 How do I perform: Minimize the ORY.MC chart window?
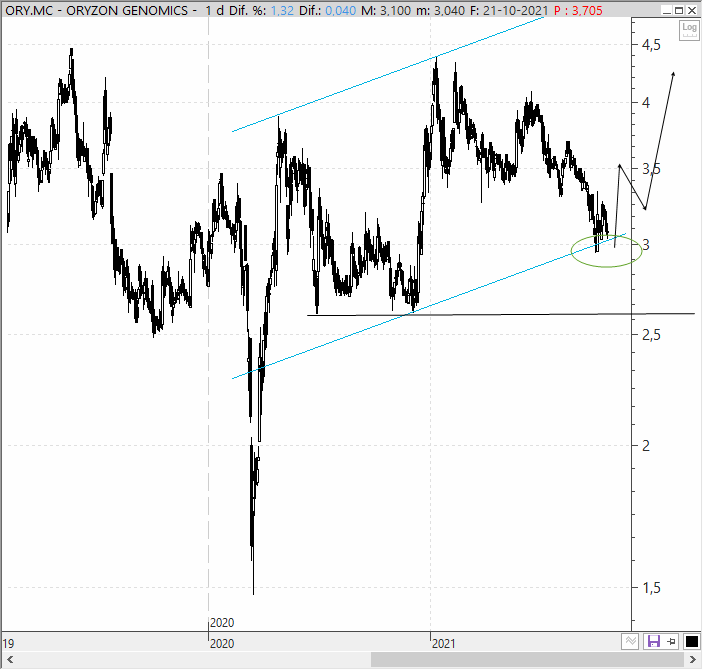pyautogui.click(x=667, y=10)
